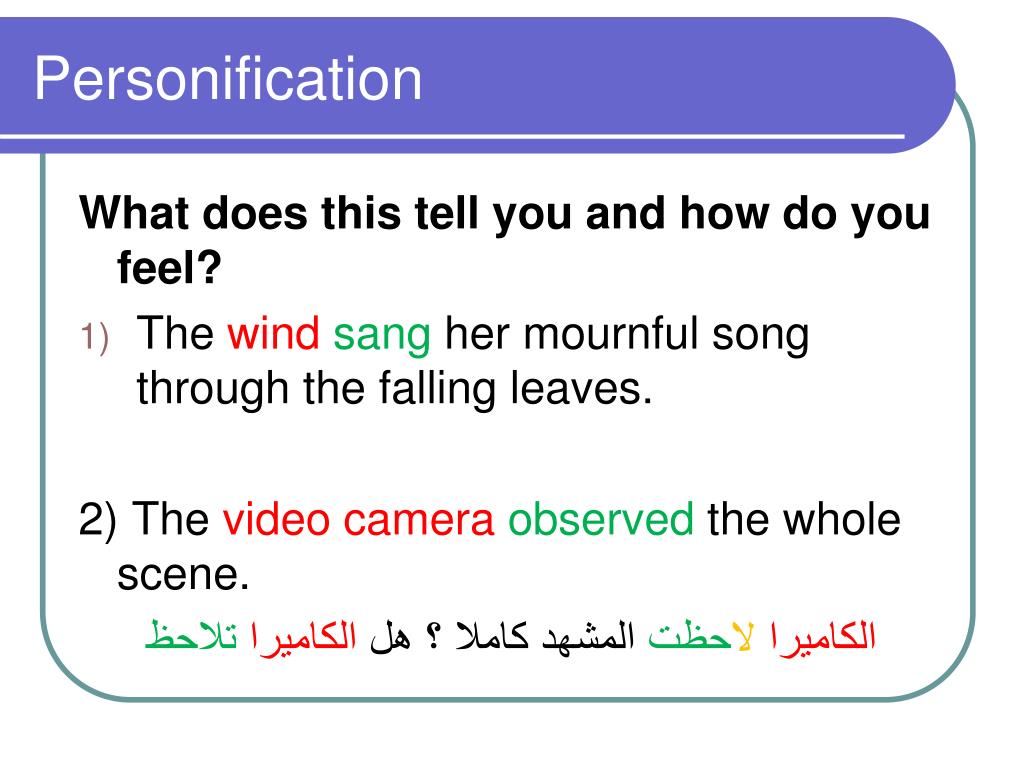The width and height of the screenshot is (1024, 768).
Task: Click the word 'scene.'
Action: [x=184, y=575]
